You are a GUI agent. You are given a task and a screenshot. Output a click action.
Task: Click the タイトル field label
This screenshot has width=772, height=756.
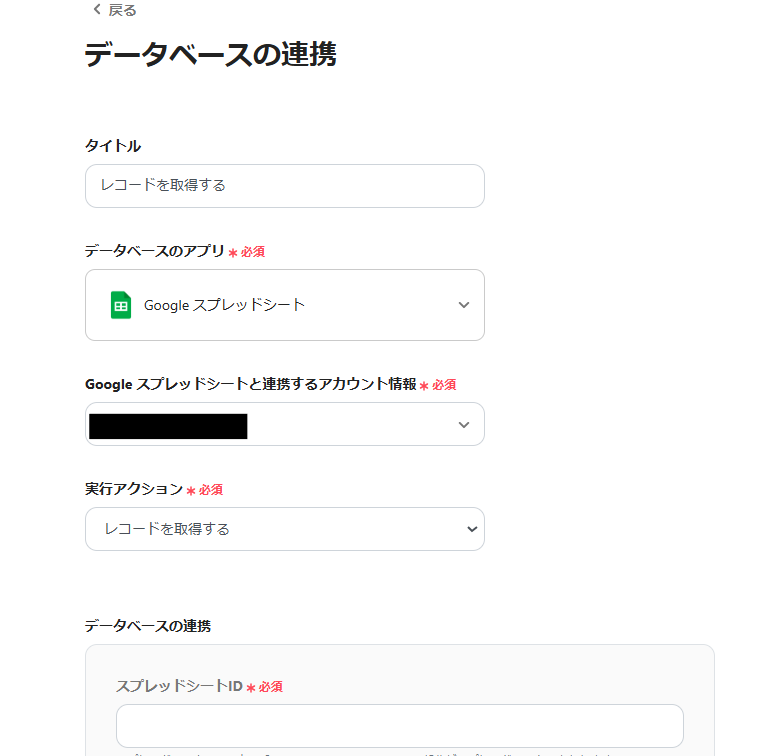pos(113,146)
